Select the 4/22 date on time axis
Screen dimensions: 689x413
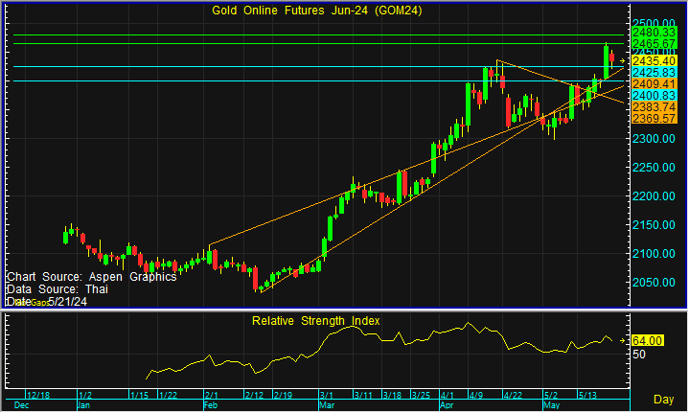point(513,395)
